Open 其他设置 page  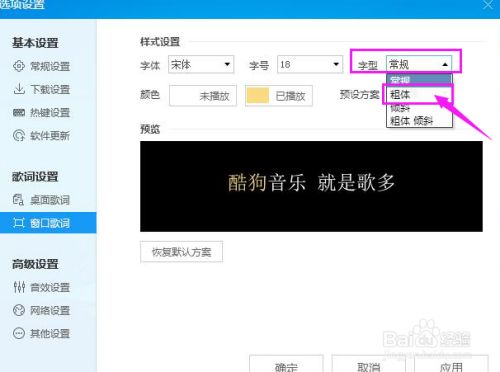coord(50,333)
